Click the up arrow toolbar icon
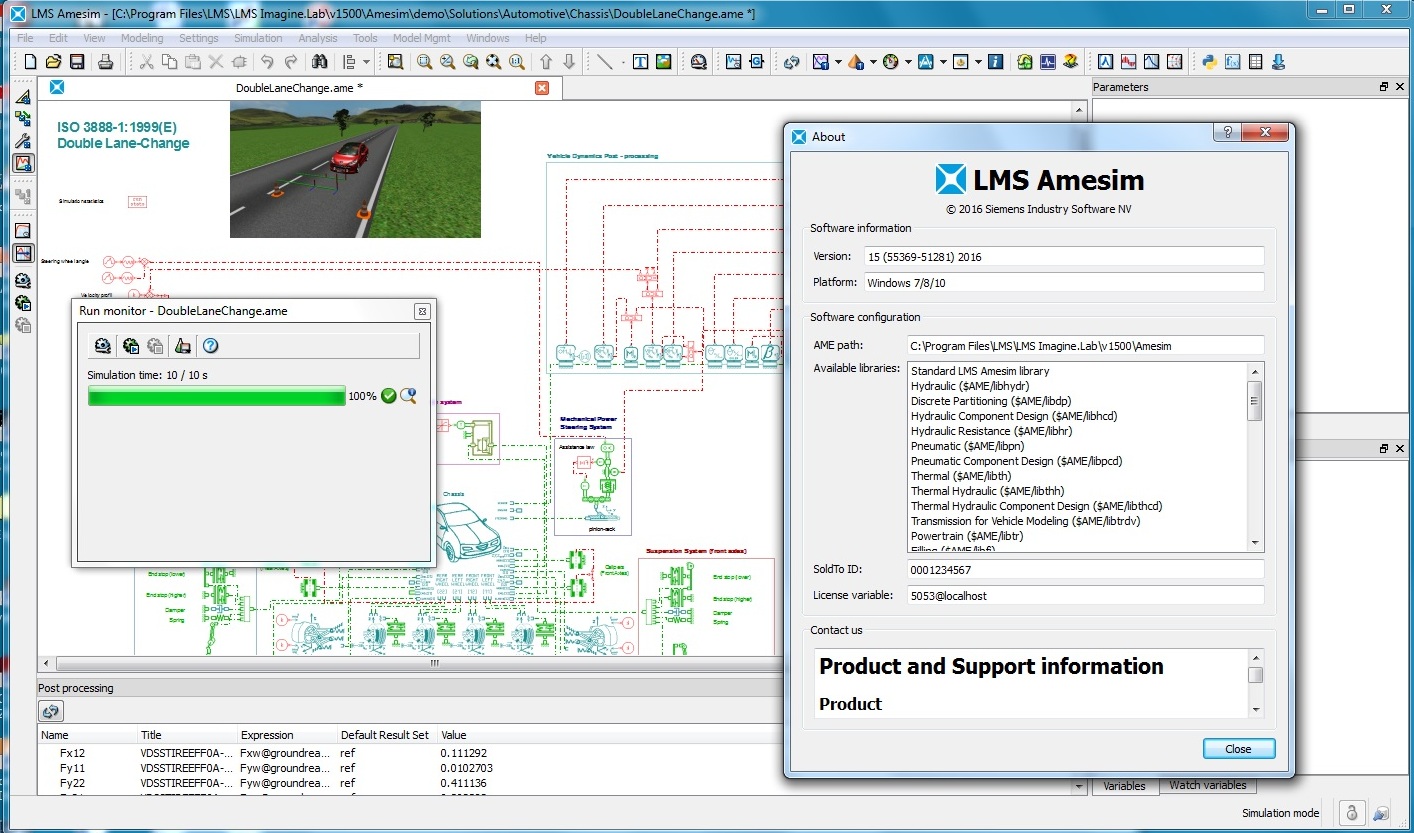The width and height of the screenshot is (1414, 833). (x=546, y=62)
